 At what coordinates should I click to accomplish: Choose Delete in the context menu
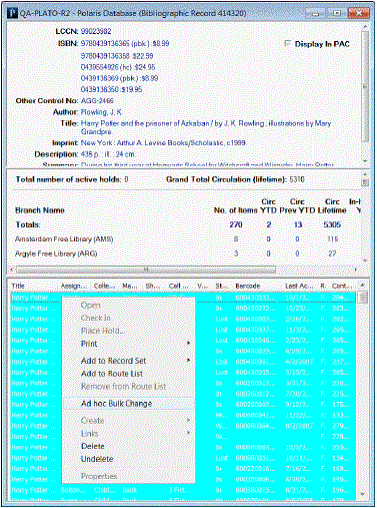click(x=93, y=446)
